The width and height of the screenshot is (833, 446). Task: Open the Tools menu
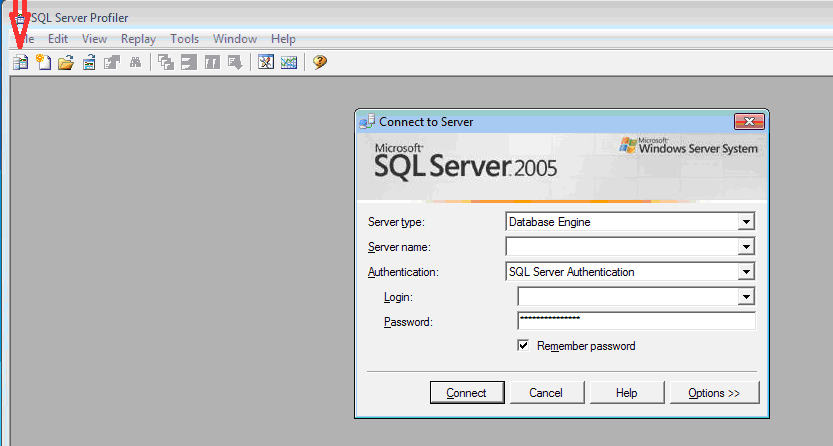click(185, 39)
